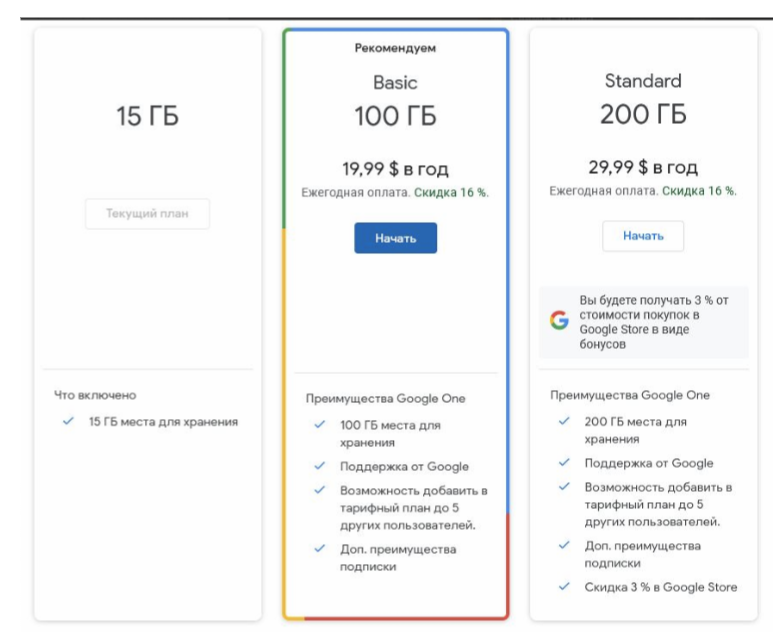Click the Начать button under Standard
This screenshot has width=784, height=632.
[643, 236]
